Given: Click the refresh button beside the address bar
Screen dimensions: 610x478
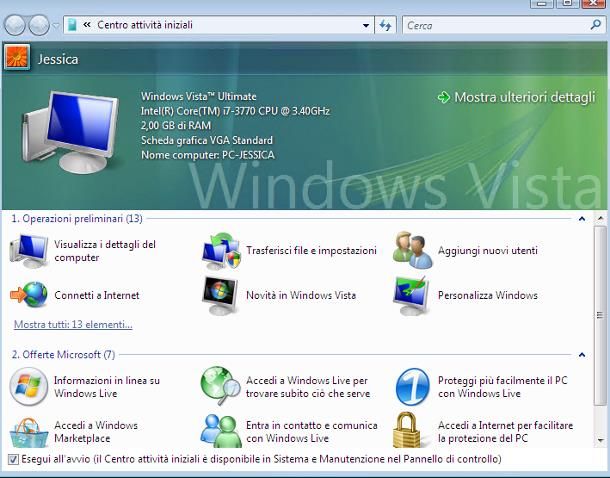Looking at the screenshot, I should coord(385,25).
